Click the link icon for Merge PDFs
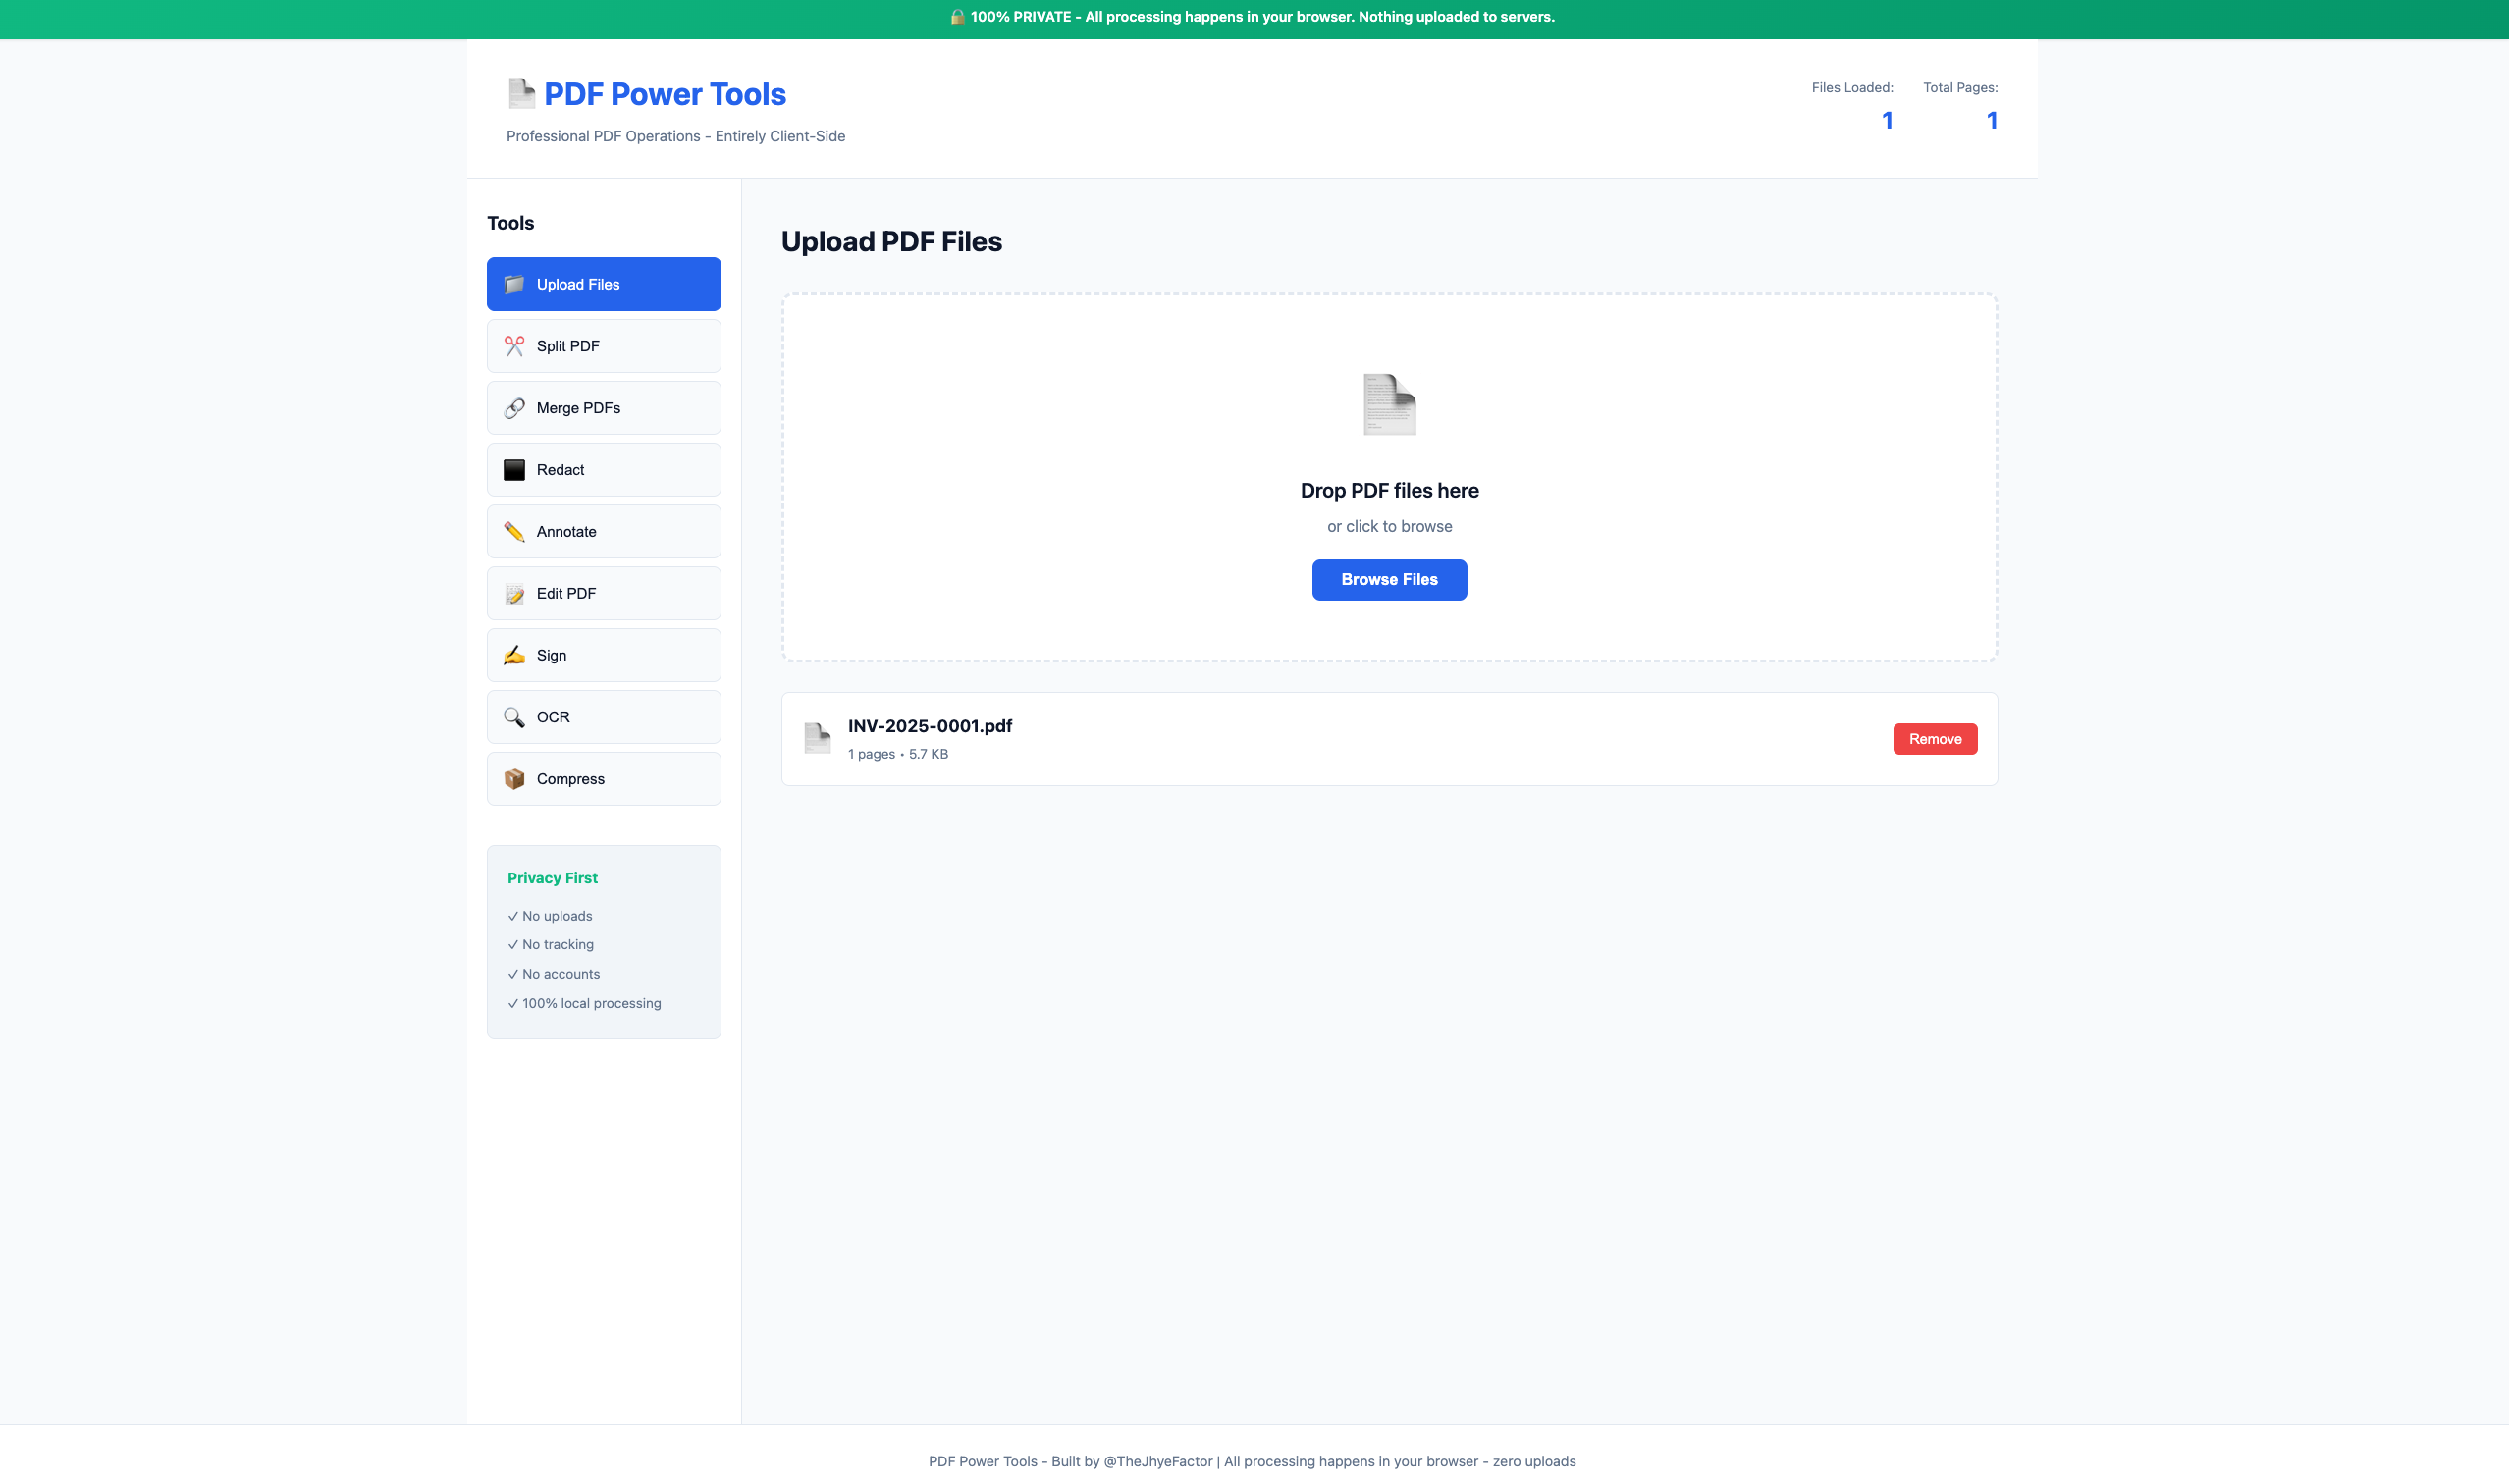Viewport: 2509px width, 1484px height. point(514,408)
